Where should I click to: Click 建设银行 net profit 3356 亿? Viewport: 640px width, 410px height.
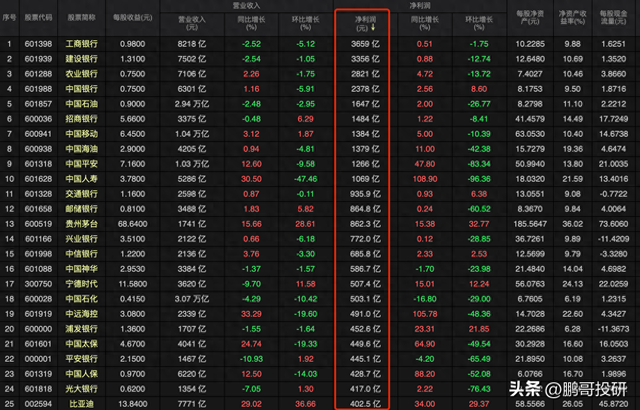pos(365,59)
